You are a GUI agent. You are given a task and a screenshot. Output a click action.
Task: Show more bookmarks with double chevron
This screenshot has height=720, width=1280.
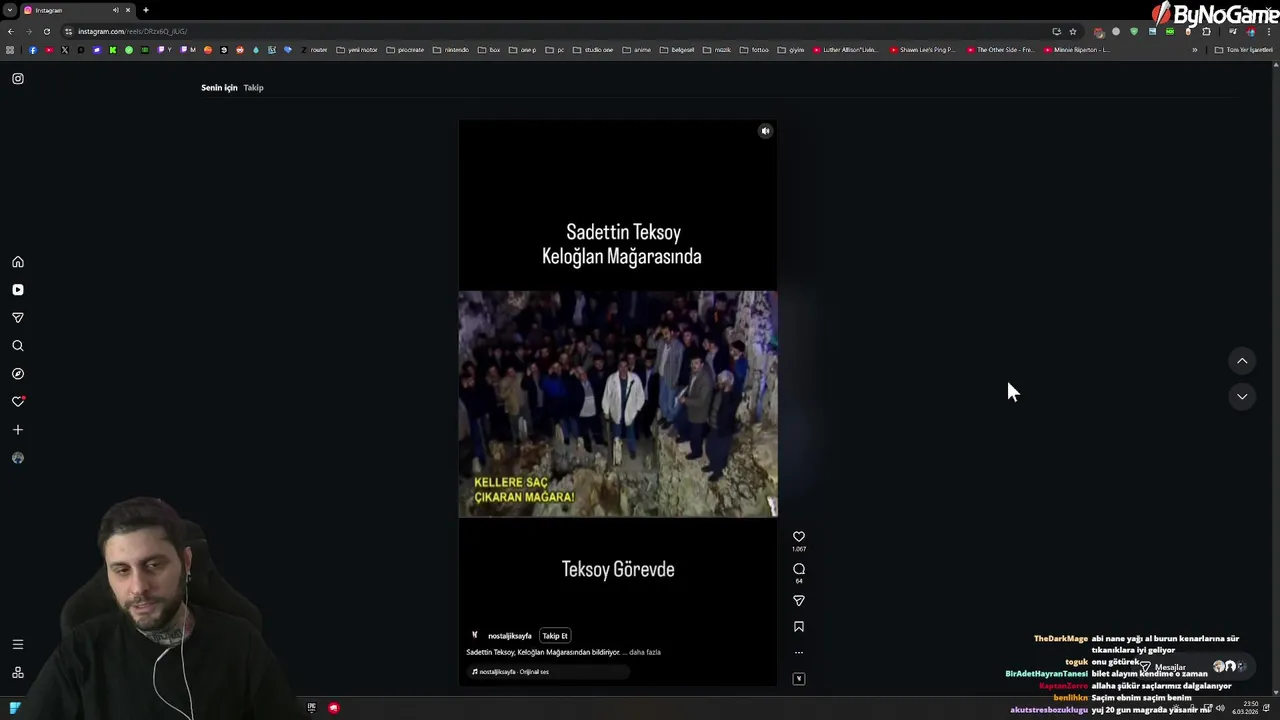[x=1194, y=50]
